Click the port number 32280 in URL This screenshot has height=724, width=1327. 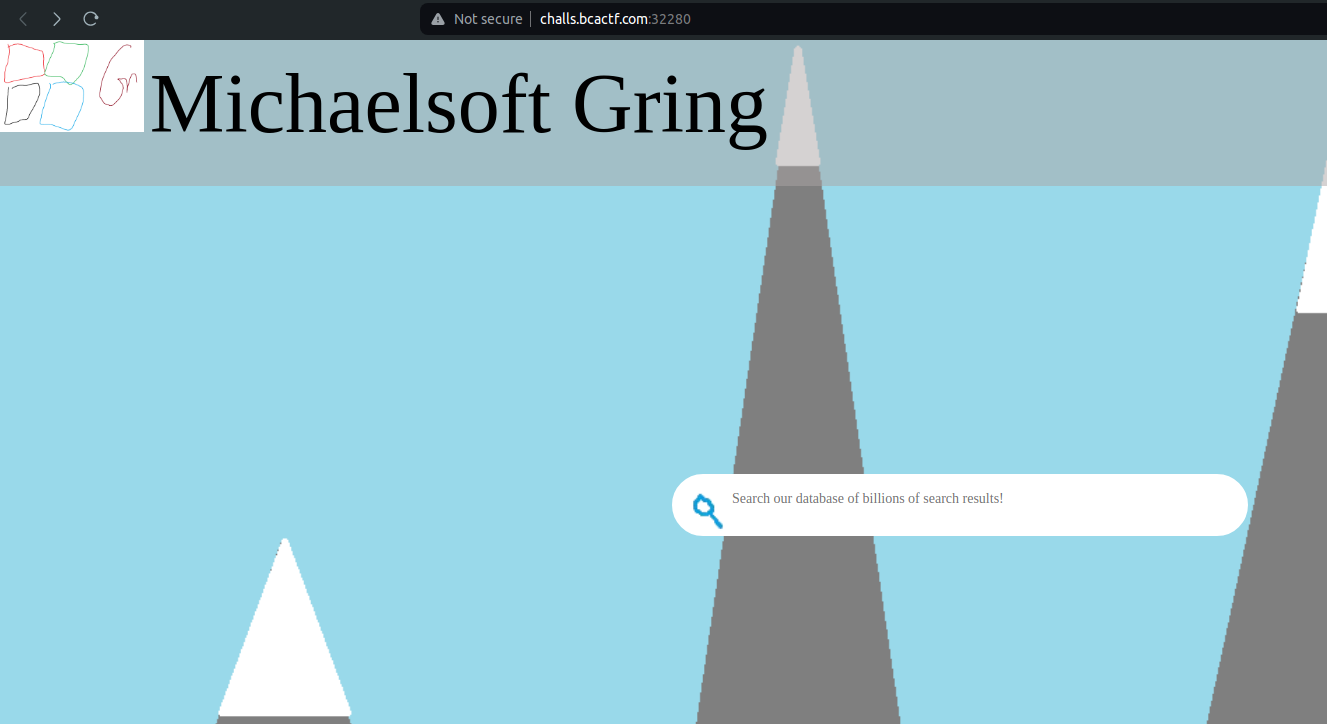point(672,19)
